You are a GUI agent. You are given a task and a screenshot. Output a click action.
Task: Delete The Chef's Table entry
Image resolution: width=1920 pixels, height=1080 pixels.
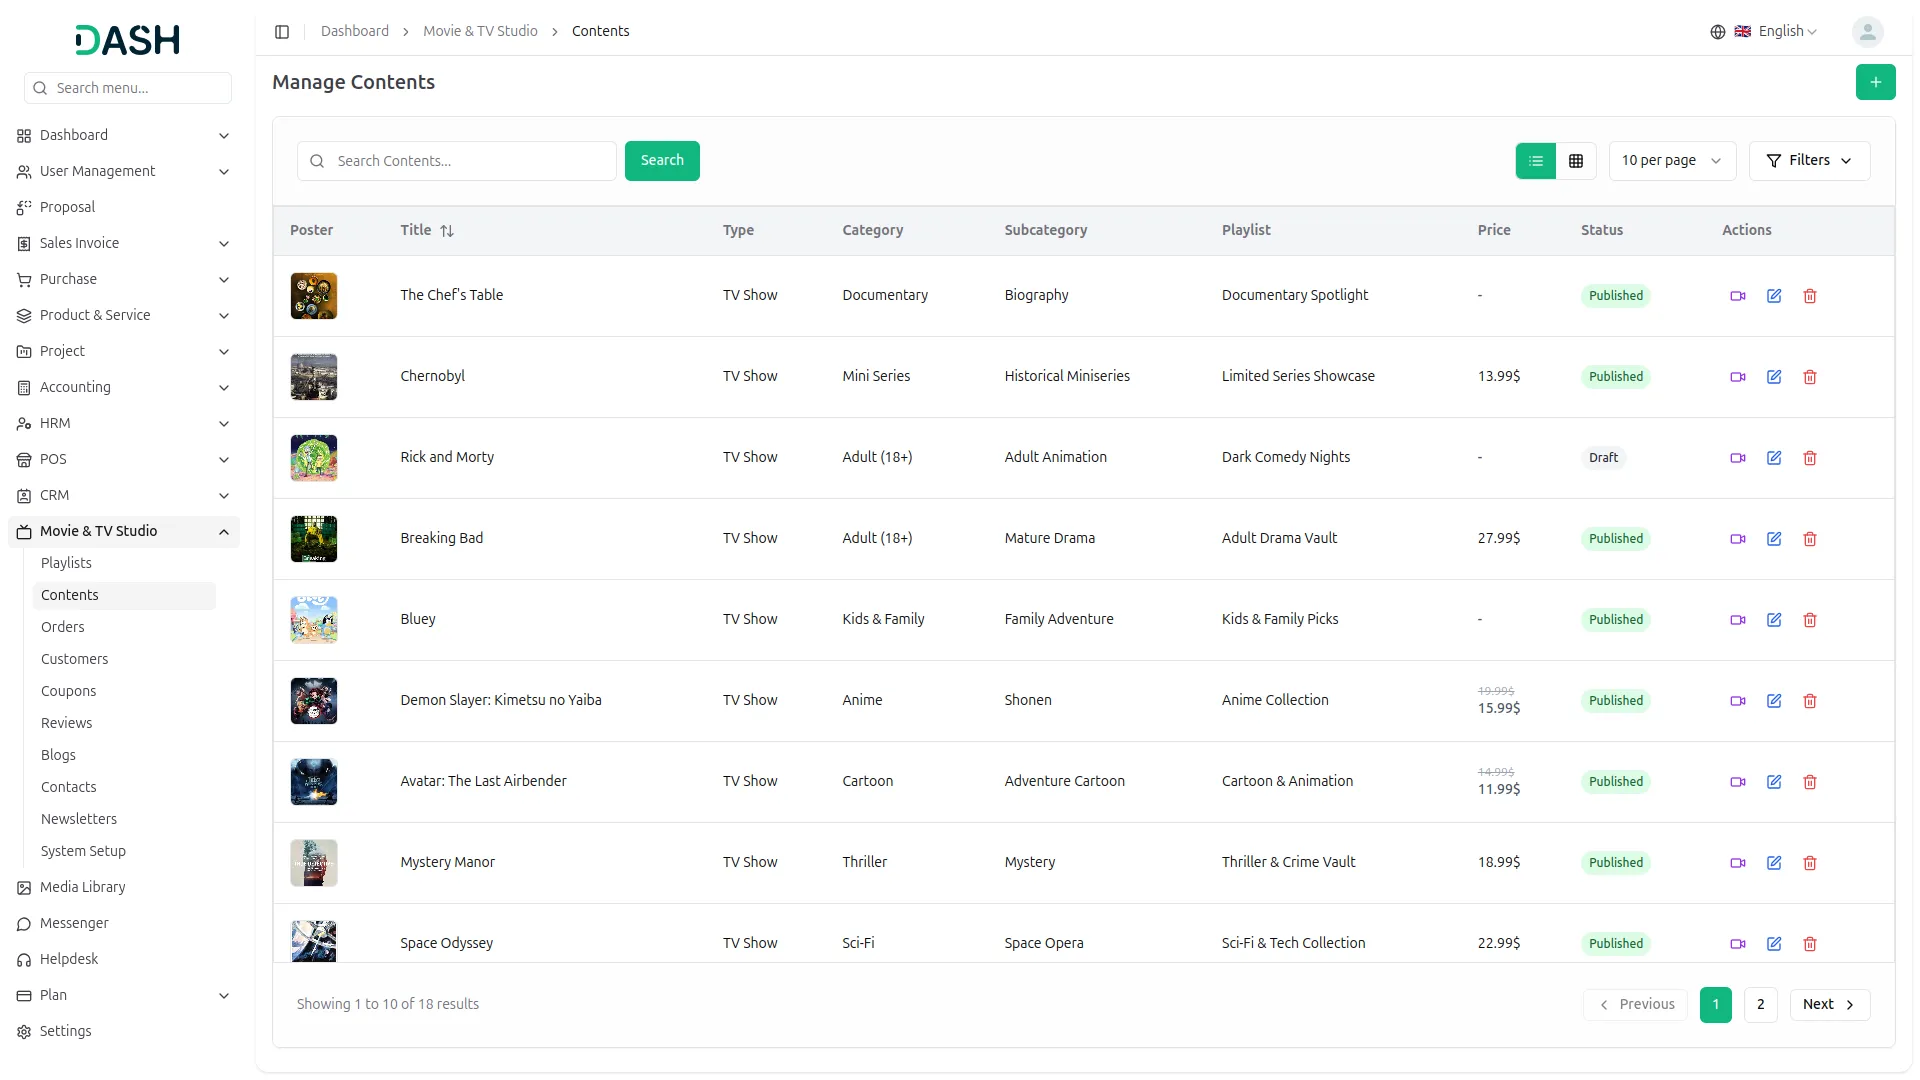(1810, 296)
